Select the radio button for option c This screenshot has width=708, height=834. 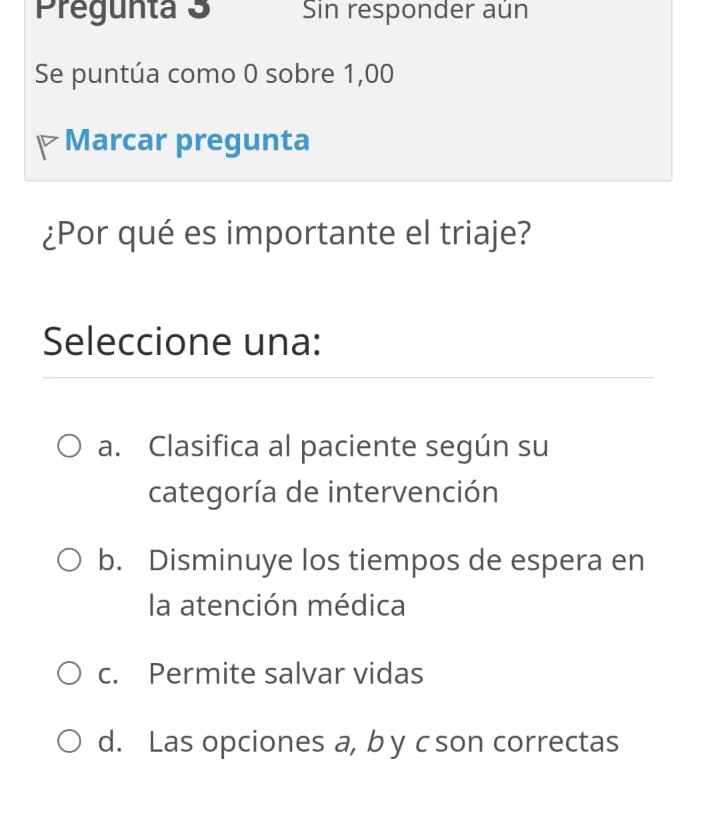pos(68,673)
